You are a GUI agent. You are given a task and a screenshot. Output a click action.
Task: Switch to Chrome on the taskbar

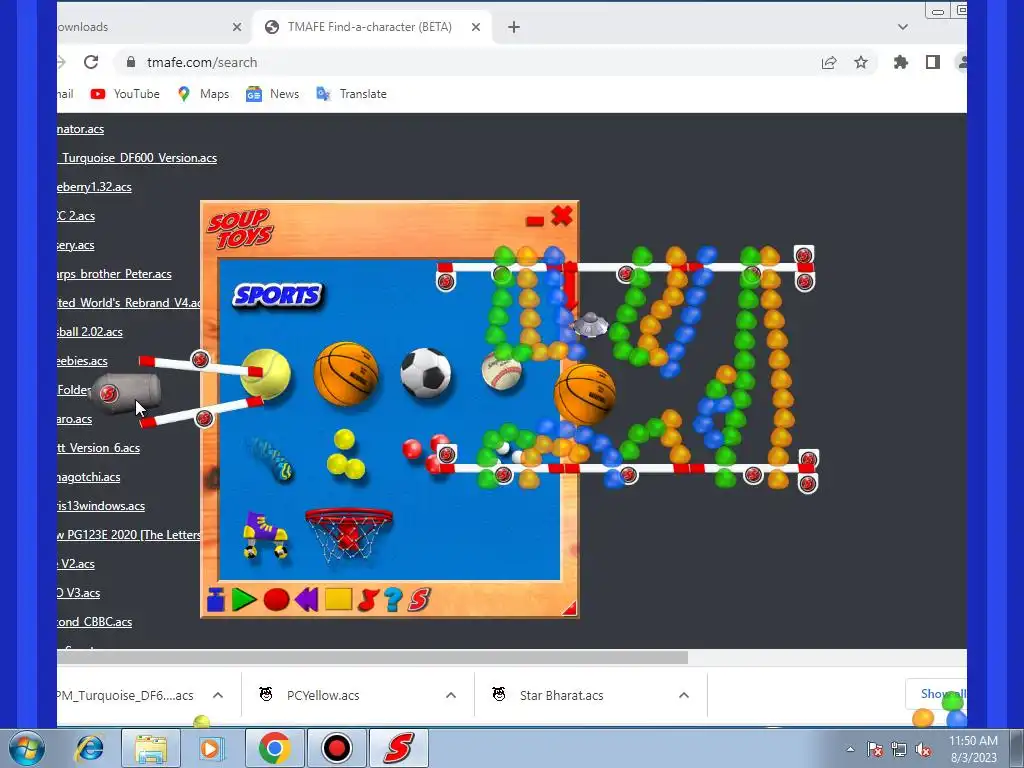pos(274,748)
